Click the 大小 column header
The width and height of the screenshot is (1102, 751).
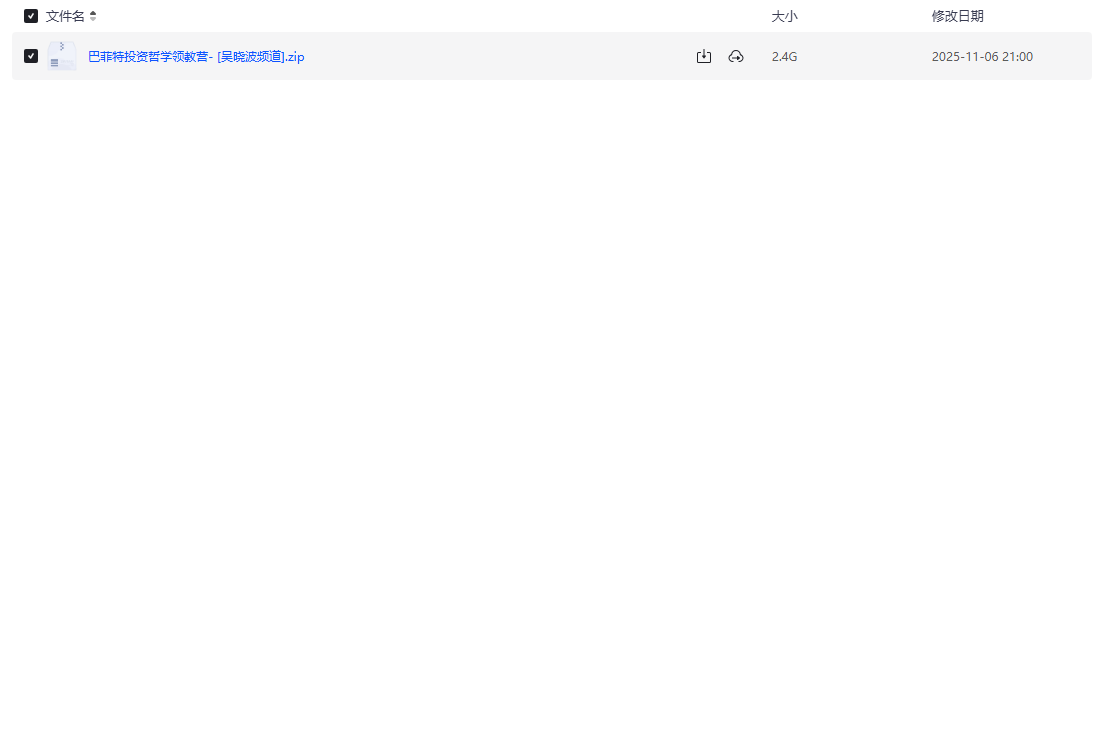click(784, 16)
